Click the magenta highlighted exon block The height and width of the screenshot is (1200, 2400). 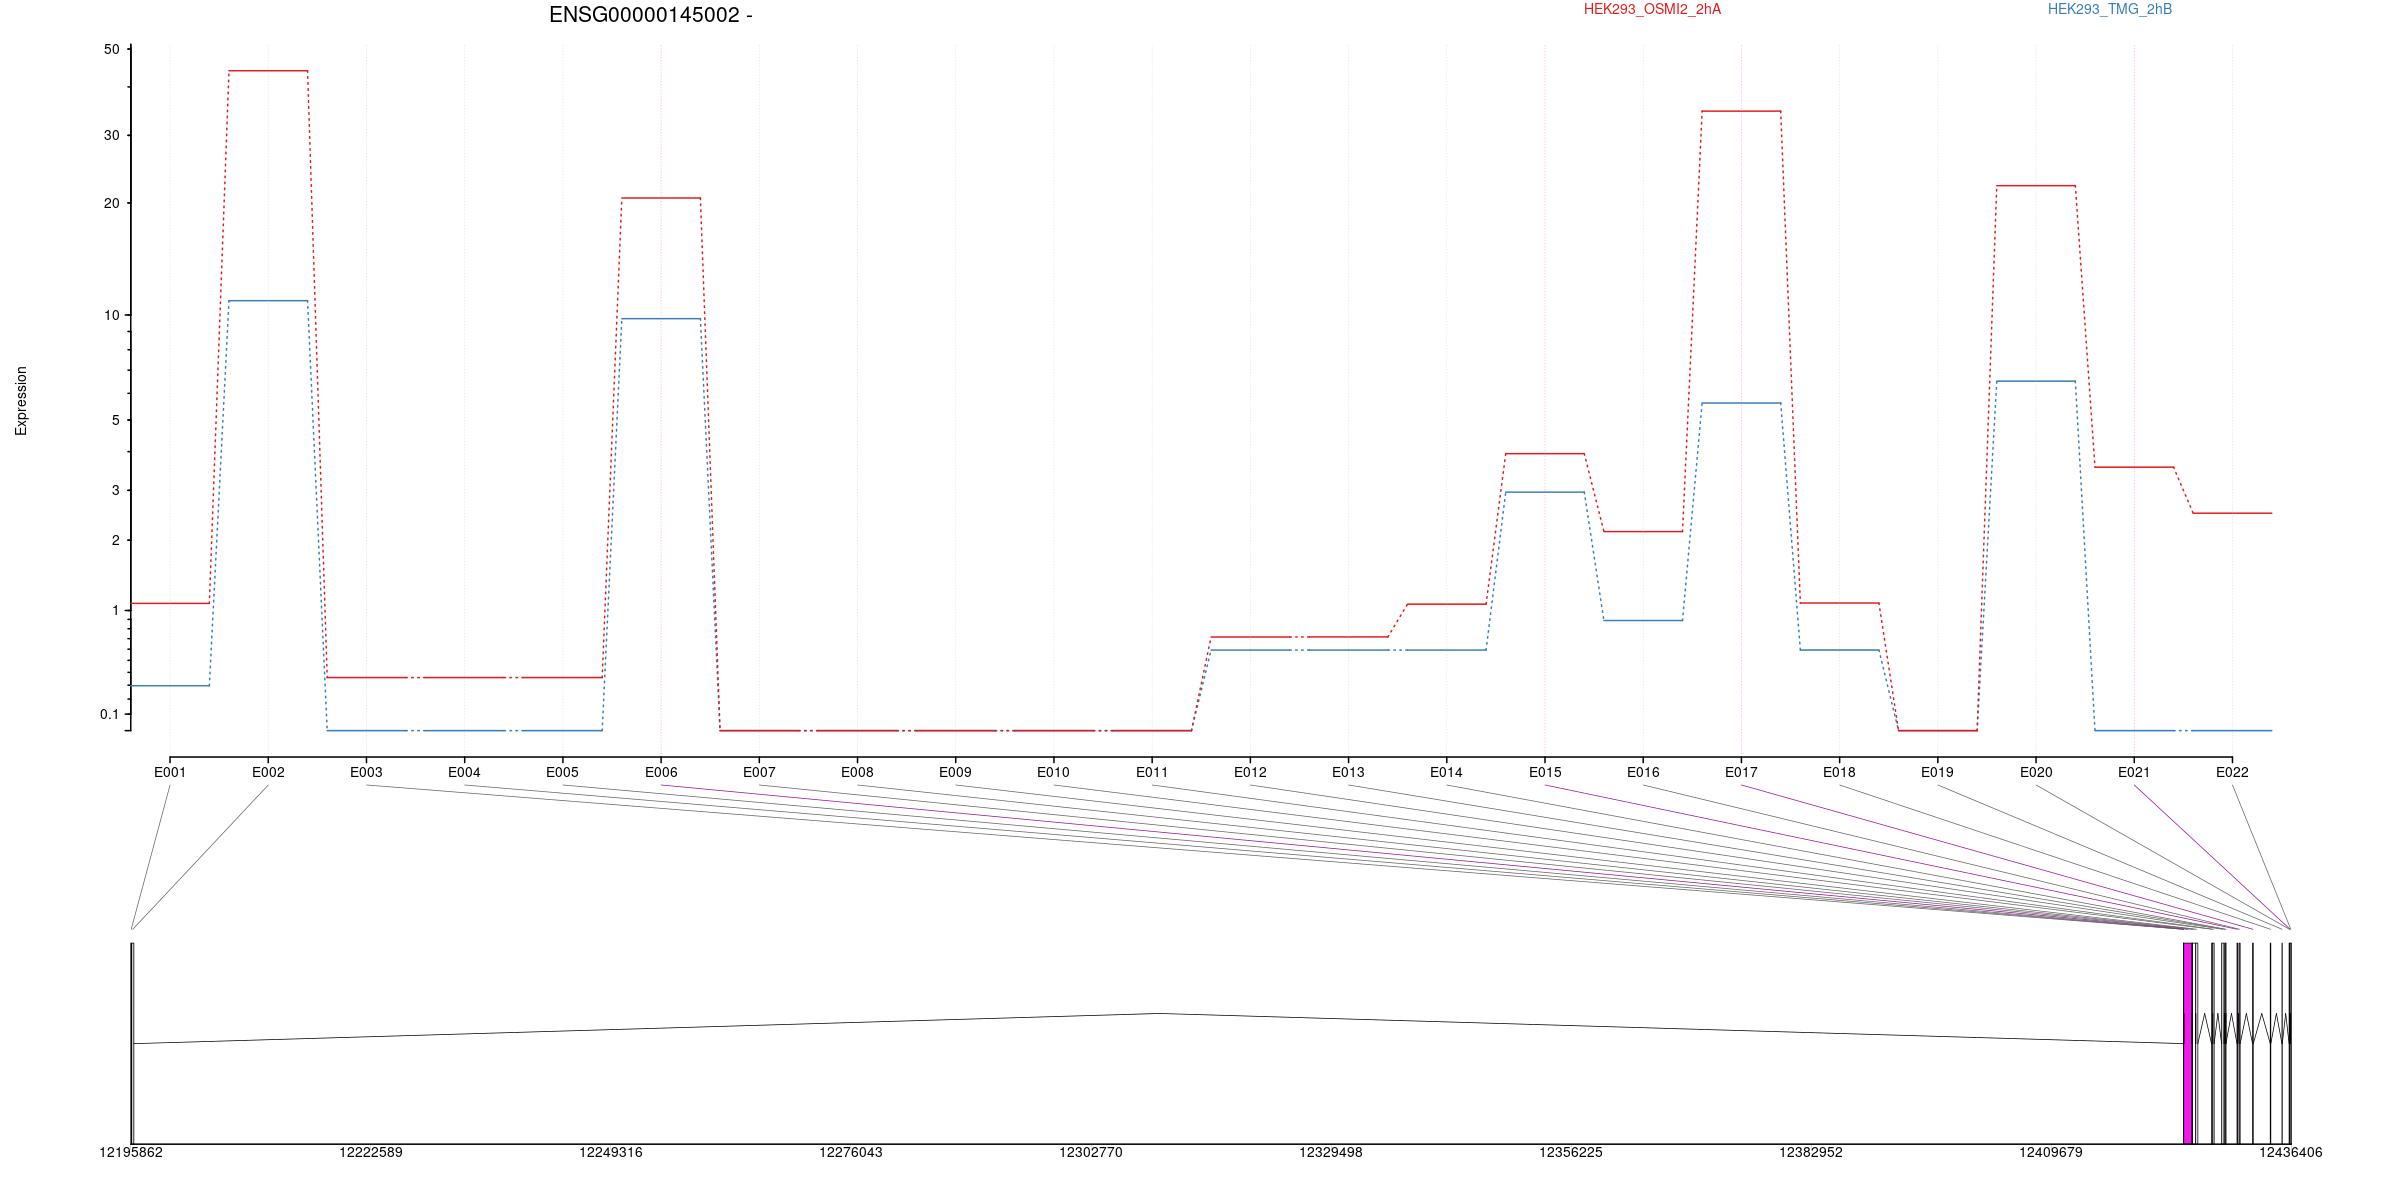[x=2187, y=1043]
